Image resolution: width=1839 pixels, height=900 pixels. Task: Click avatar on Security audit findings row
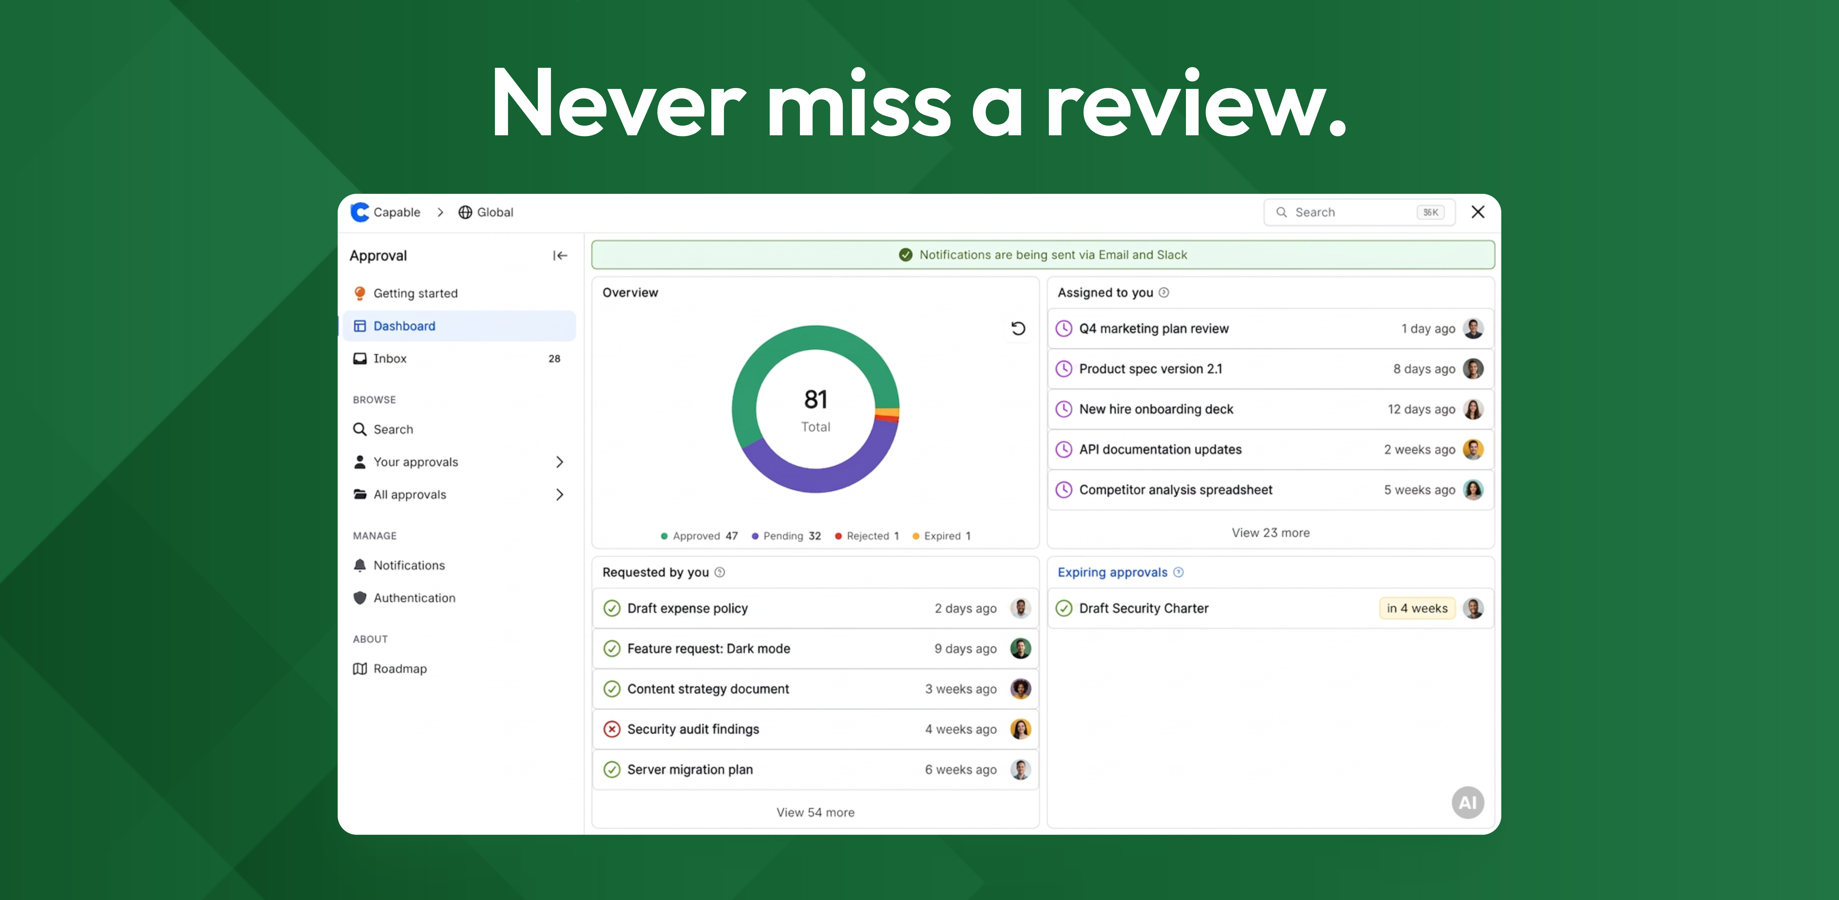coord(1020,729)
